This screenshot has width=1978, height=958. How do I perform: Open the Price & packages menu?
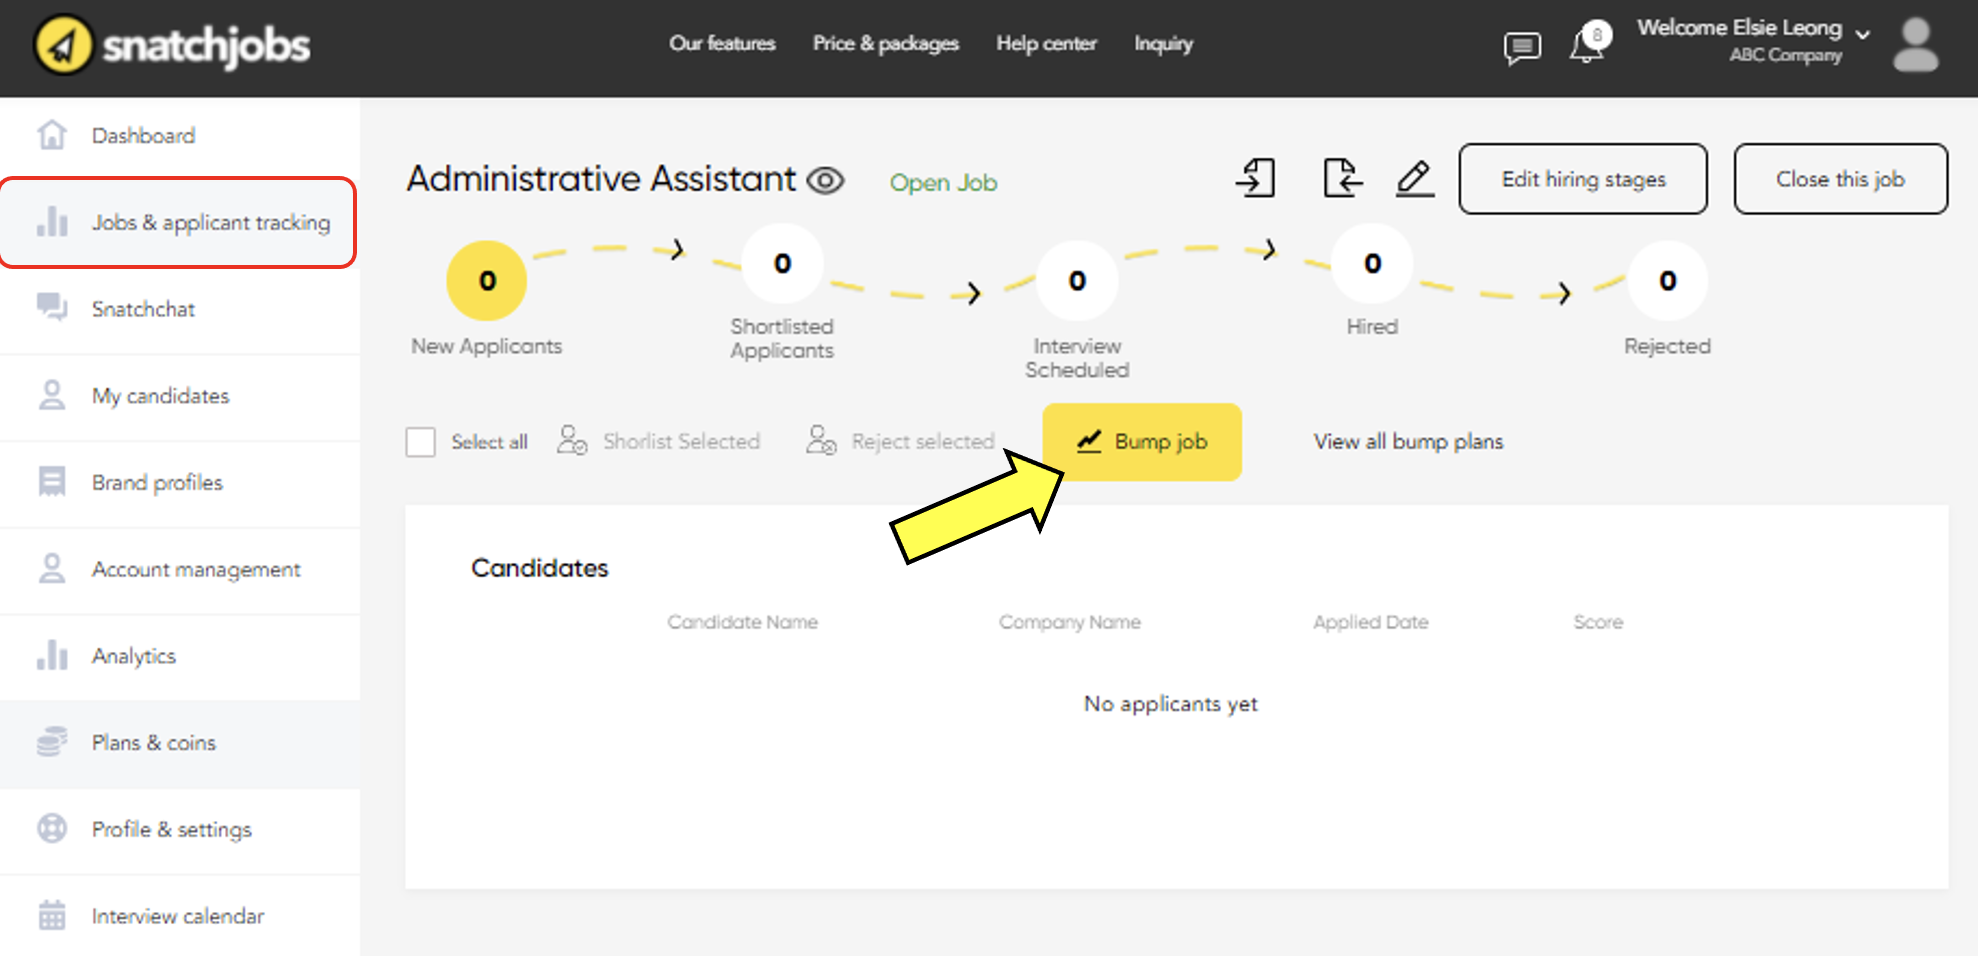click(x=885, y=43)
